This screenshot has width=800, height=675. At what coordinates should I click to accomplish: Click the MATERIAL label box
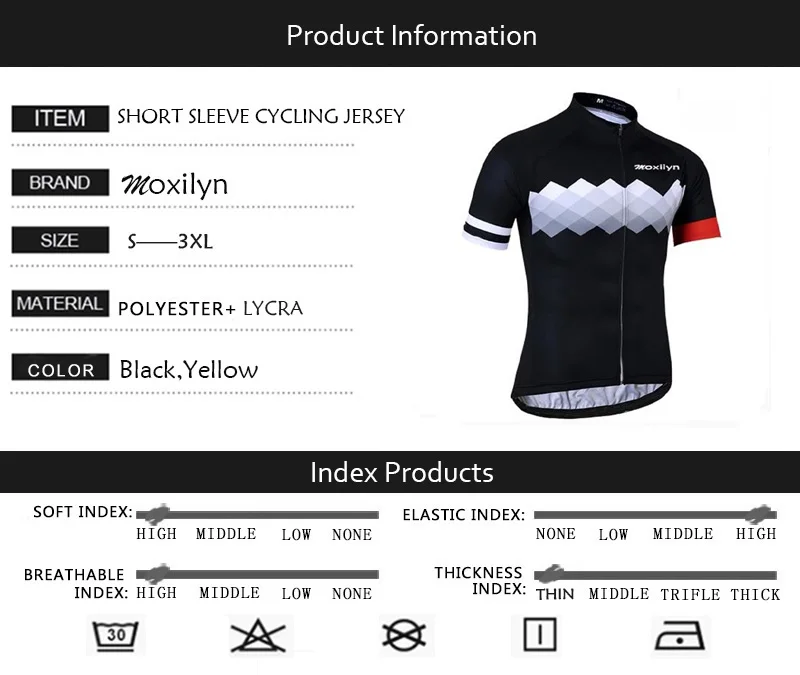[x=60, y=304]
